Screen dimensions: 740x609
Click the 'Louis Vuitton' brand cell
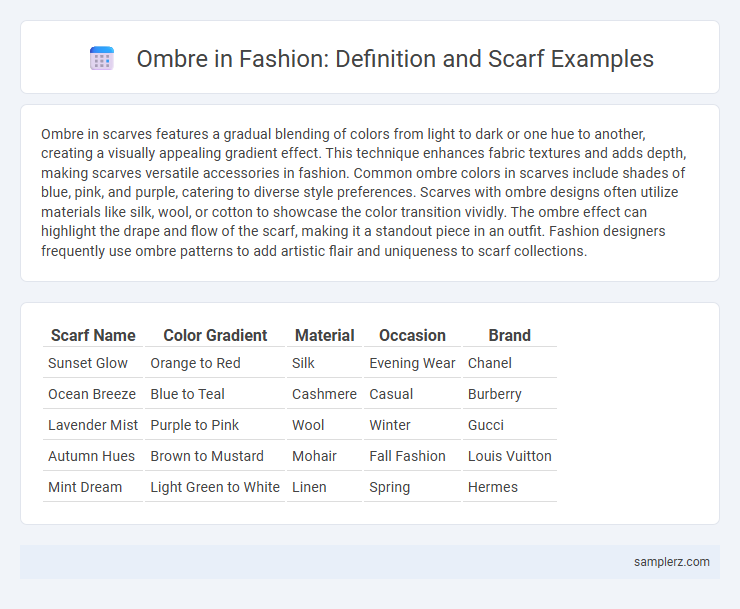coord(510,456)
